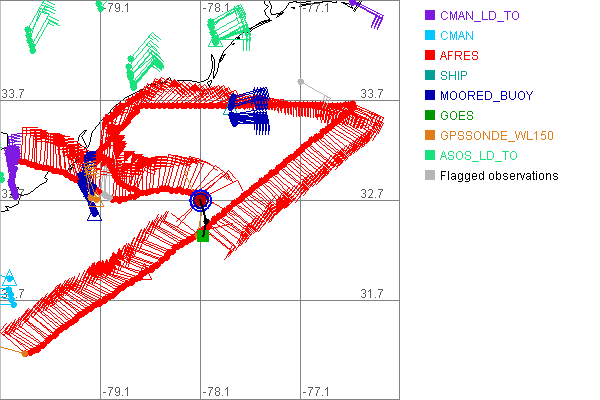
Task: Click the -78.1 longitude label at map top
Action: [217, 8]
